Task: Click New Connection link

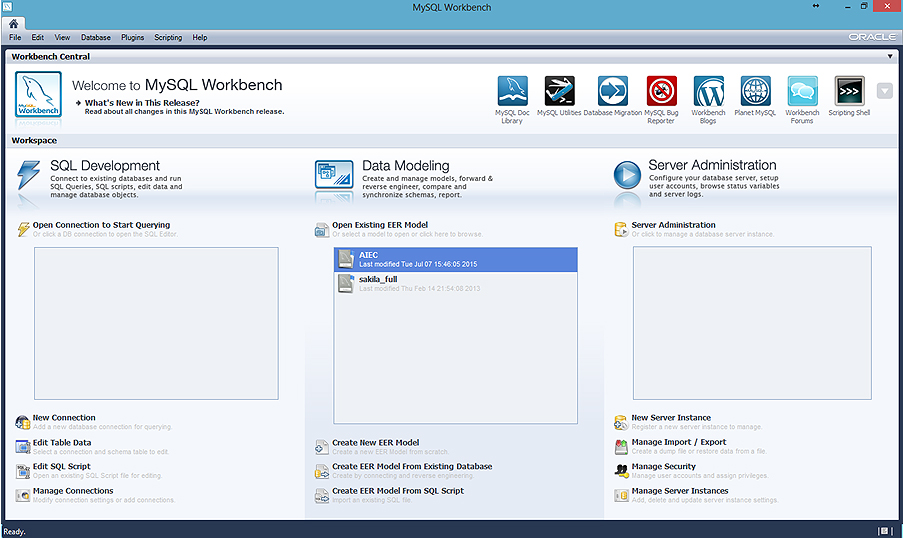Action: 64,418
